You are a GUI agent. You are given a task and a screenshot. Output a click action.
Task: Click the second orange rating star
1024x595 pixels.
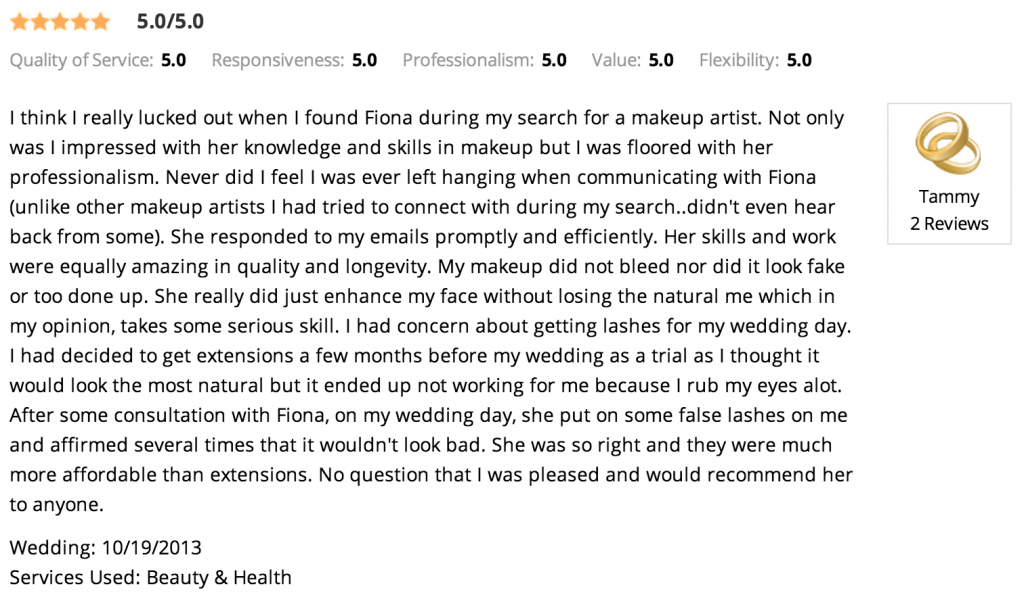point(40,22)
